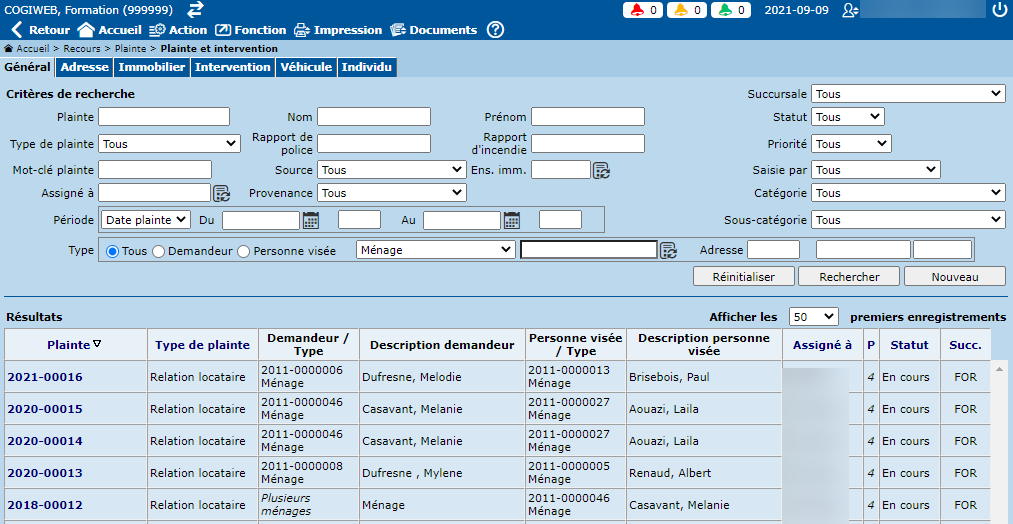
Task: Click the Plainte input field
Action: tap(164, 117)
